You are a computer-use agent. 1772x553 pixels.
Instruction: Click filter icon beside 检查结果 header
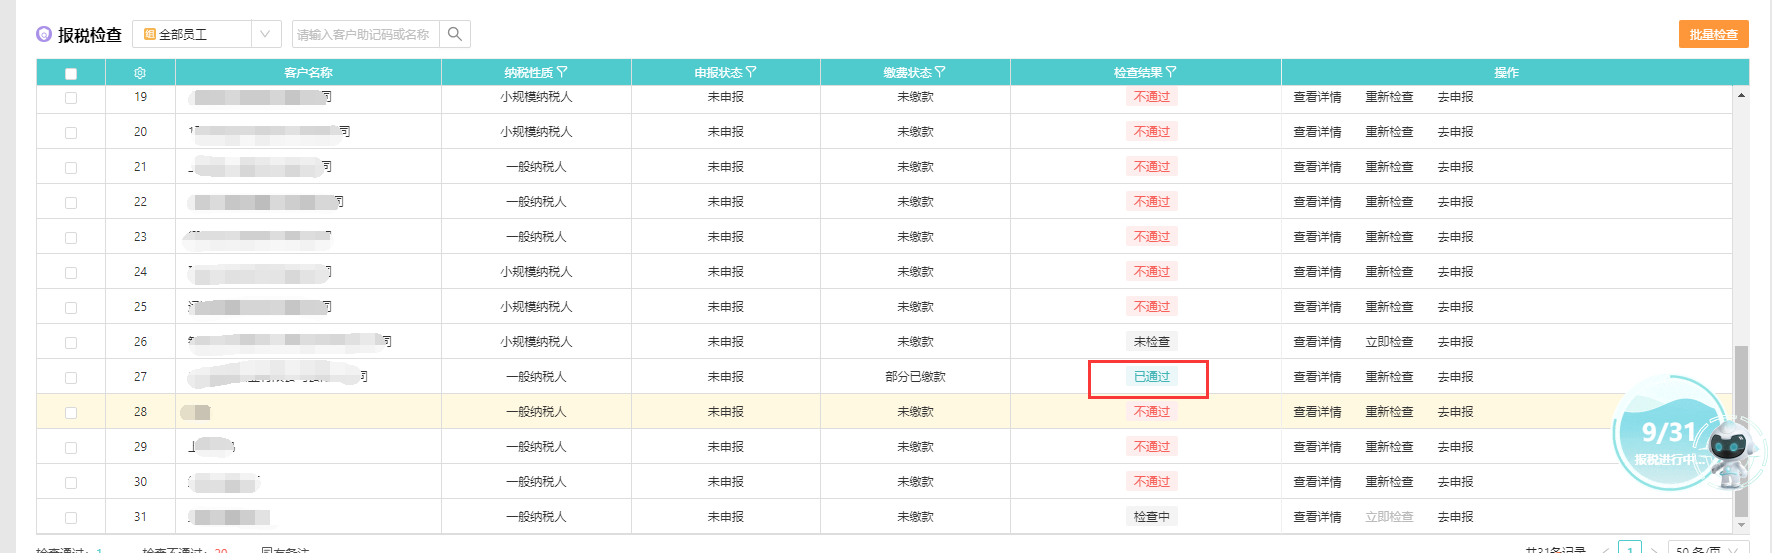(1171, 72)
